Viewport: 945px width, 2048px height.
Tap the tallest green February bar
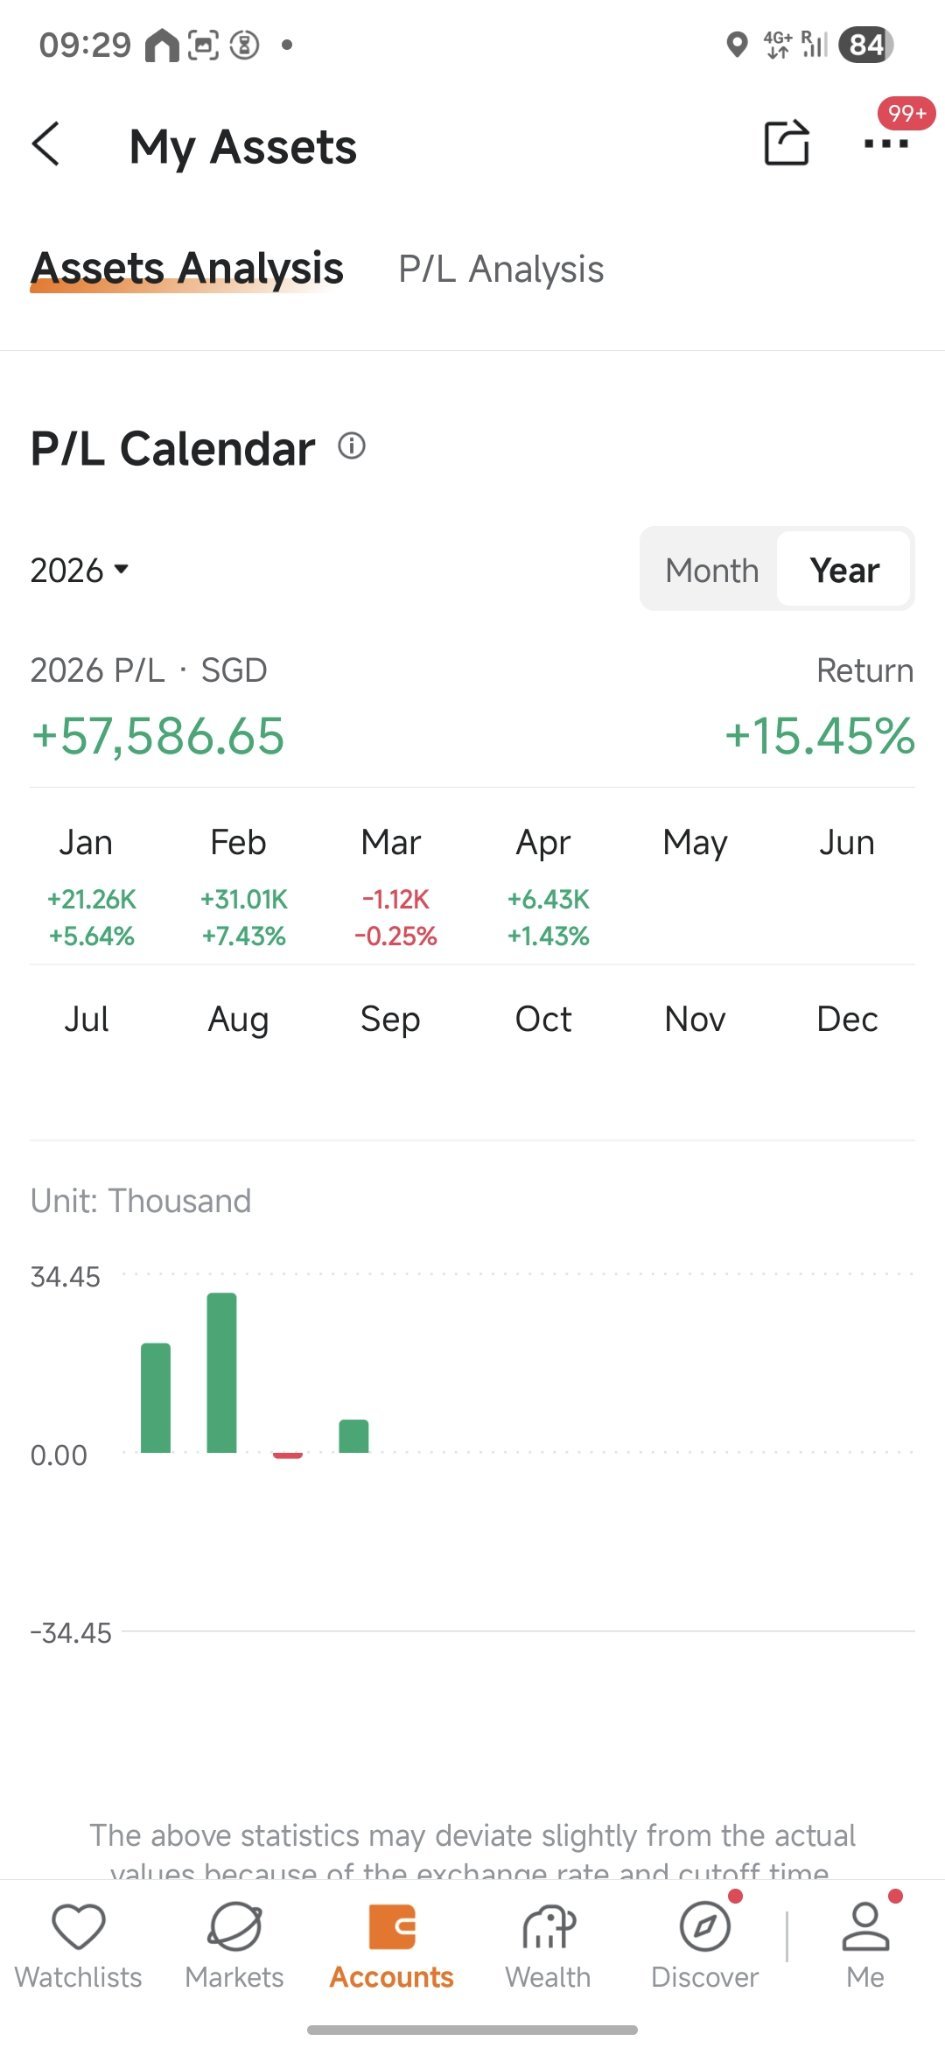(x=222, y=1372)
